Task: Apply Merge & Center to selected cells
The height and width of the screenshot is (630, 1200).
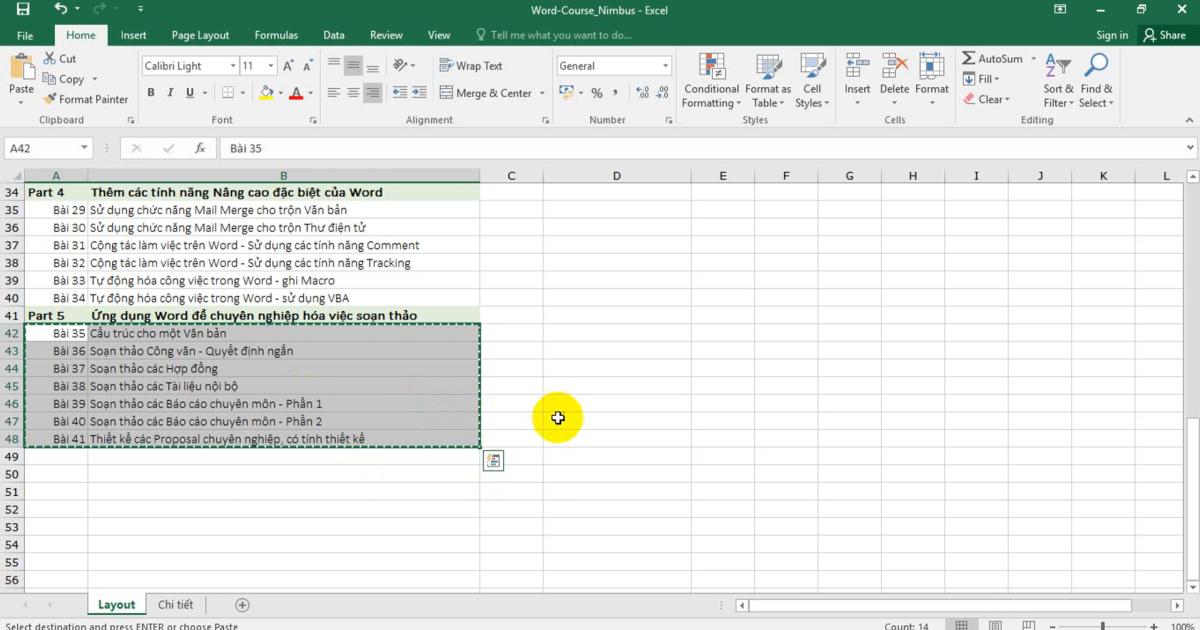Action: coord(487,93)
